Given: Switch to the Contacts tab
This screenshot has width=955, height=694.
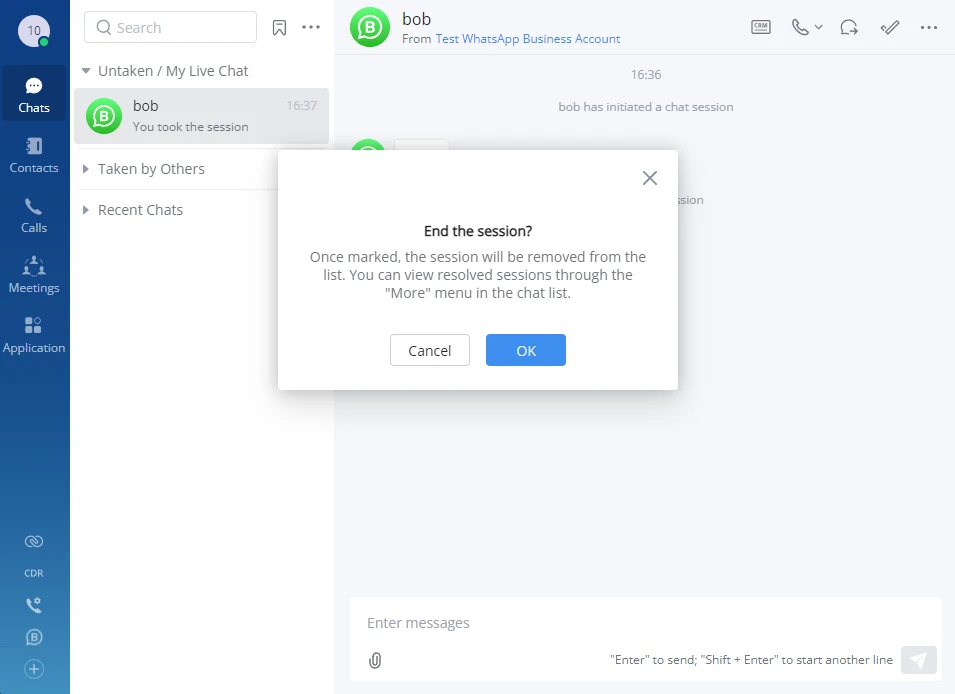Looking at the screenshot, I should (x=34, y=155).
